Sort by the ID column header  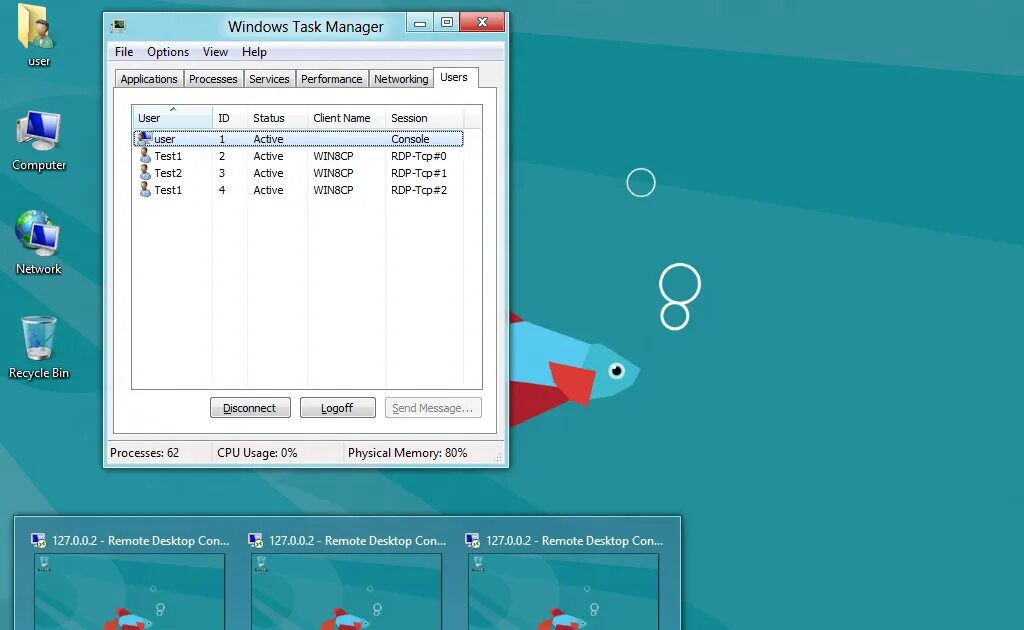230,118
